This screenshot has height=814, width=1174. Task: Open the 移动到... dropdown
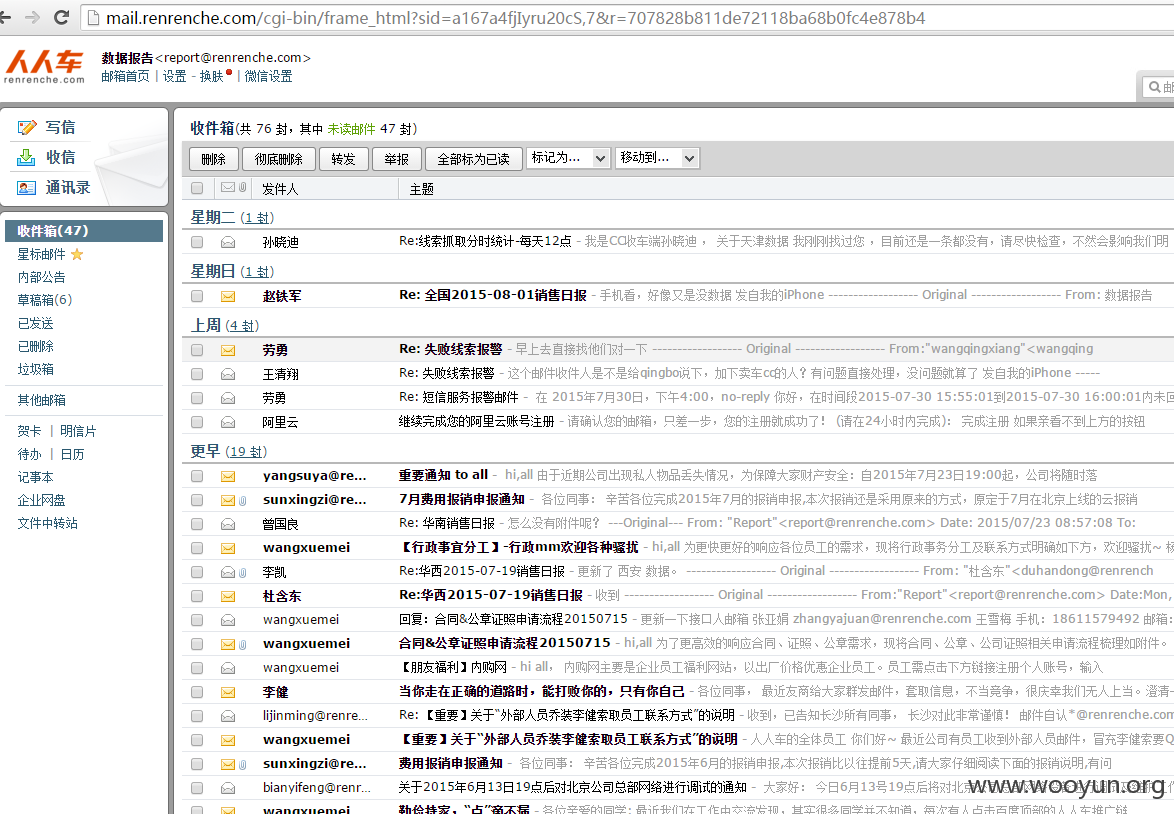[657, 158]
